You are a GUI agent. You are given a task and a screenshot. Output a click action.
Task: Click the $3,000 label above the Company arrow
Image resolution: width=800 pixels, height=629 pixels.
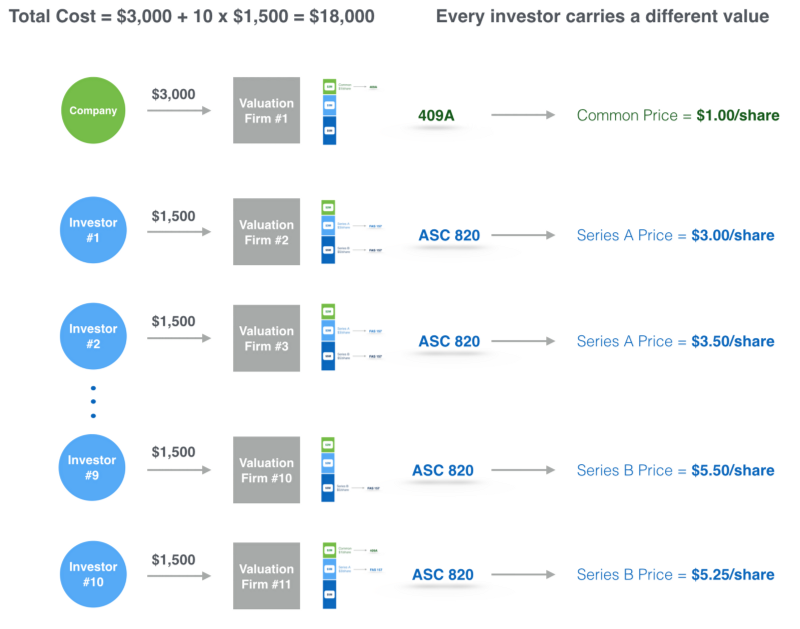pos(173,93)
